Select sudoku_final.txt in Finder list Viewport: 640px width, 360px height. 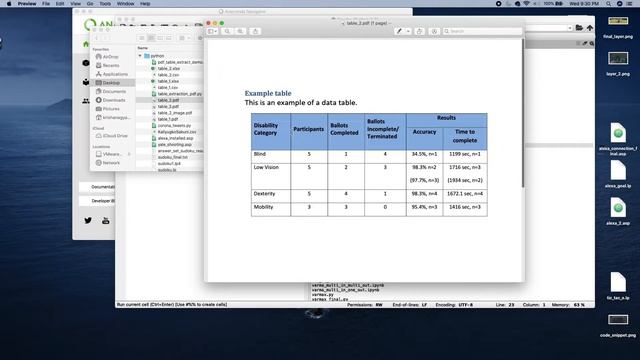click(173, 157)
